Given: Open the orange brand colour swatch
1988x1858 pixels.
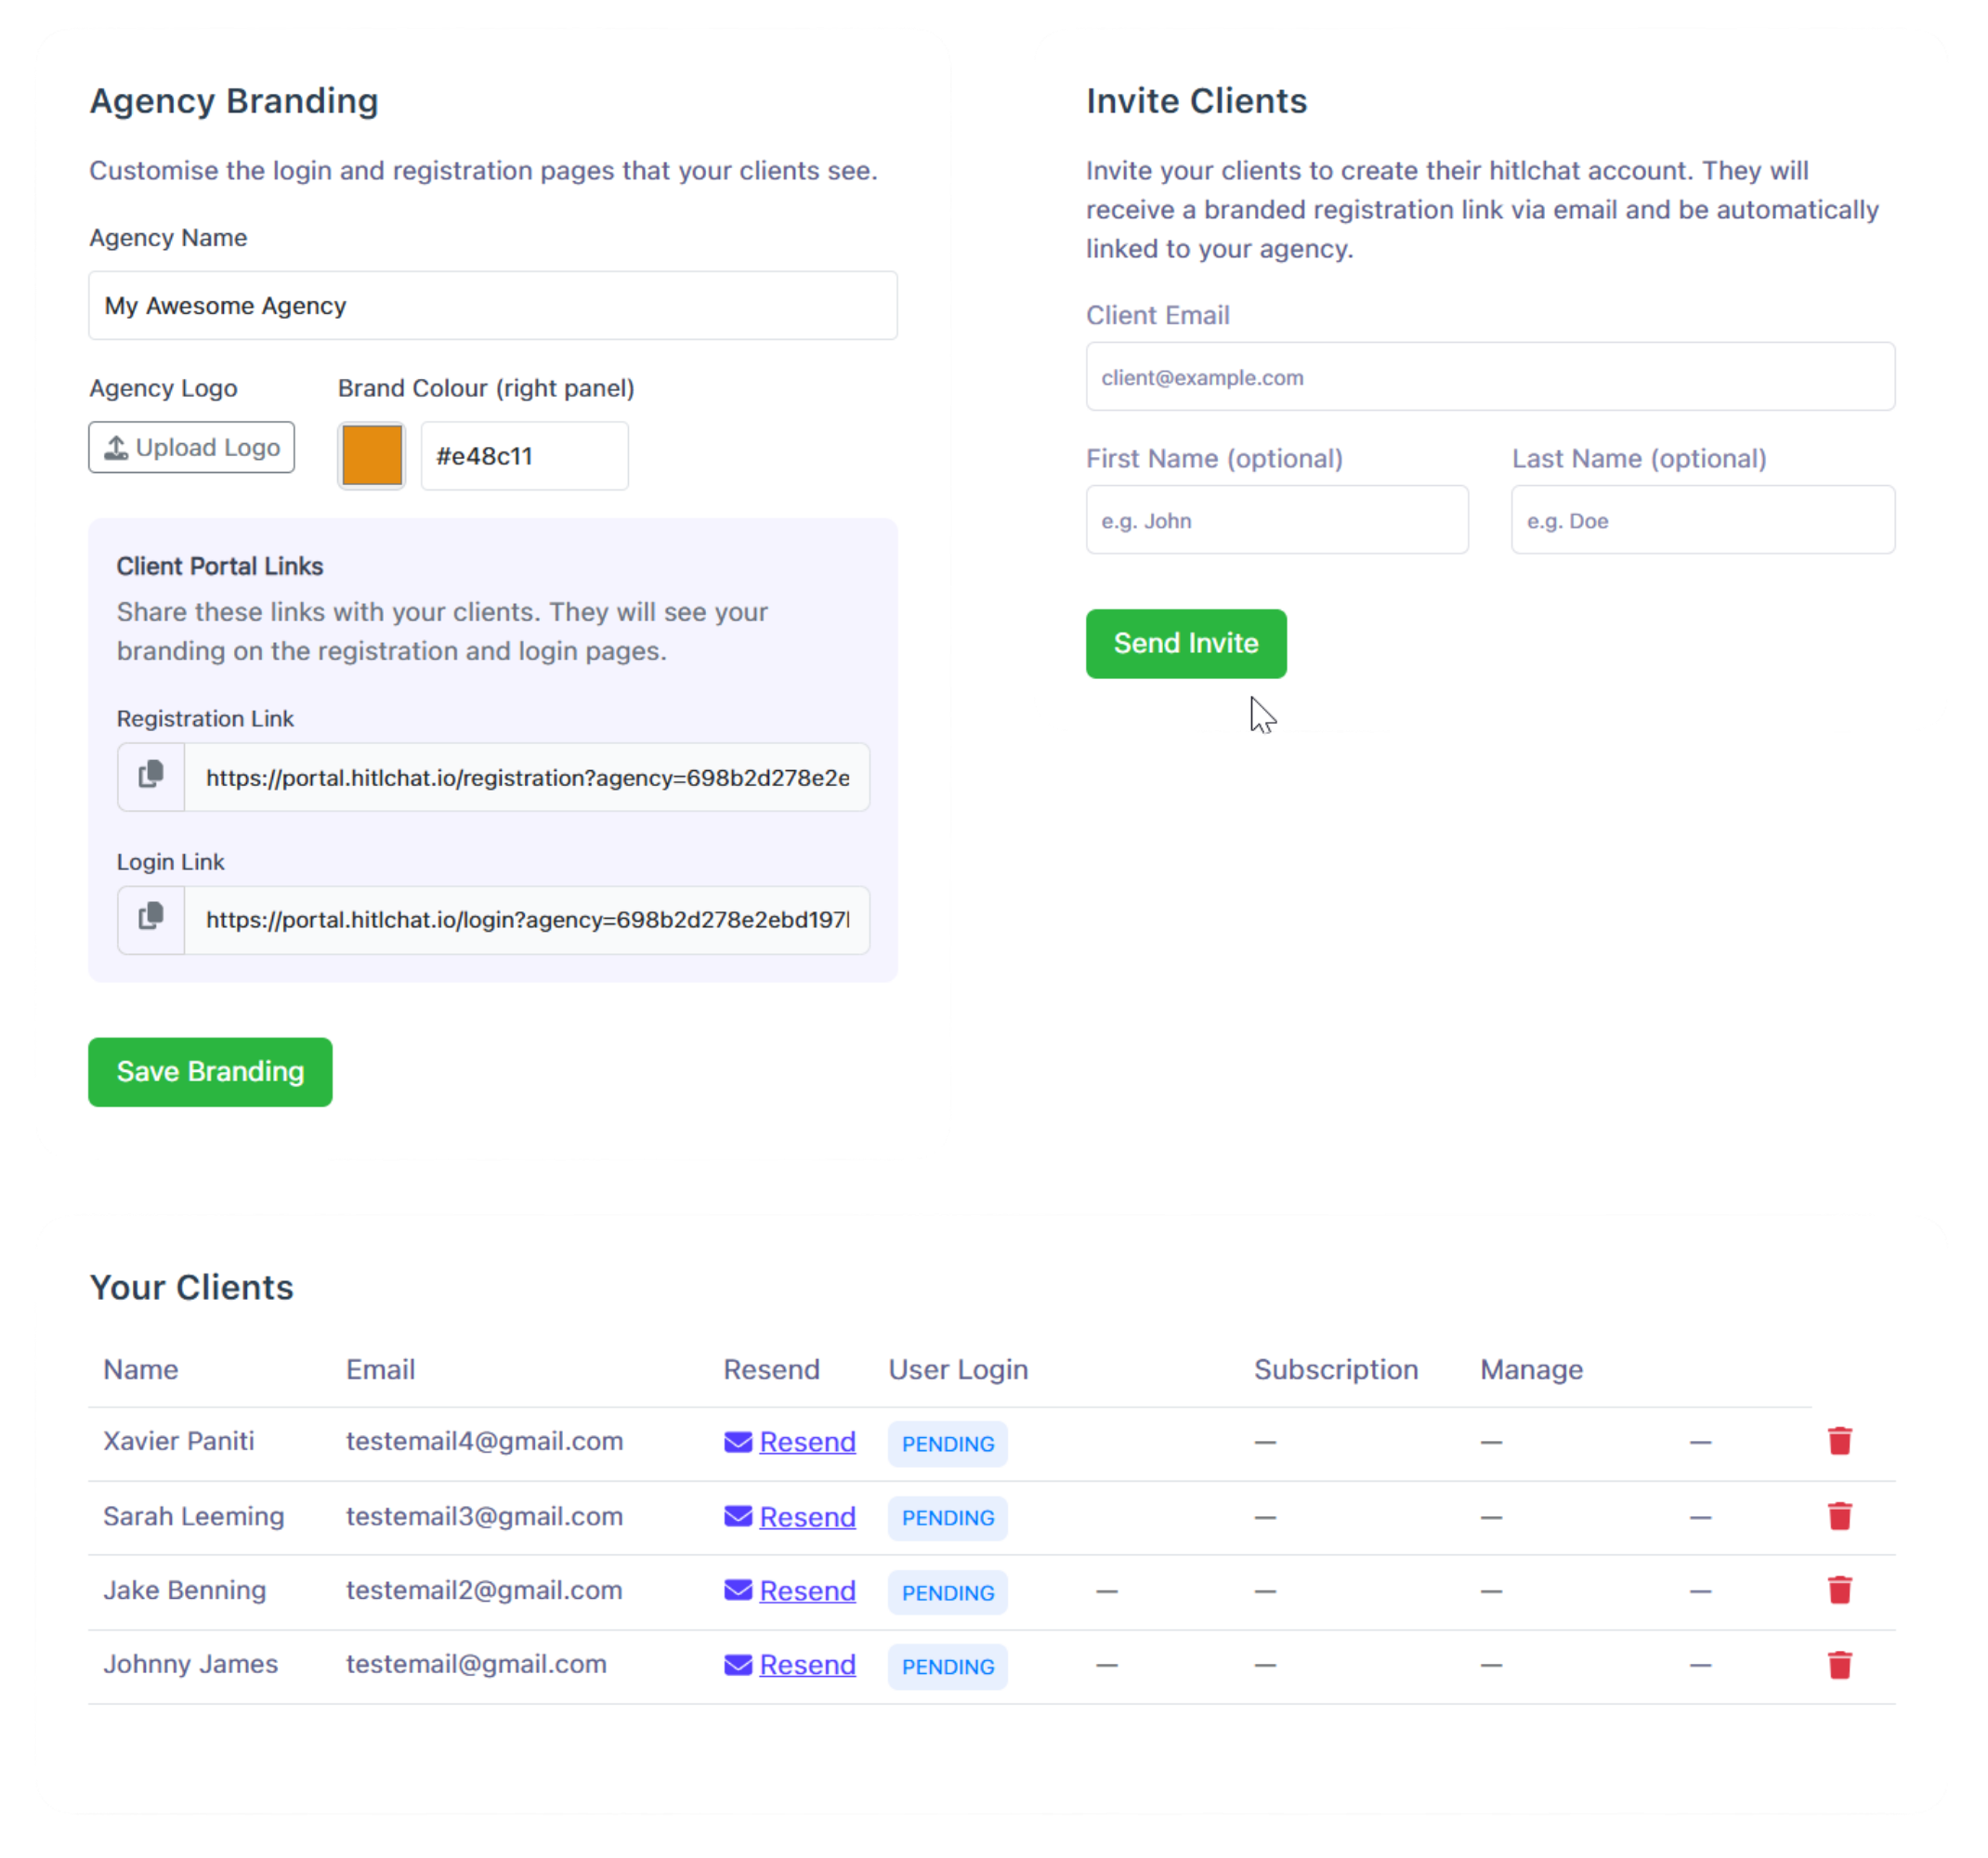Looking at the screenshot, I should [372, 456].
